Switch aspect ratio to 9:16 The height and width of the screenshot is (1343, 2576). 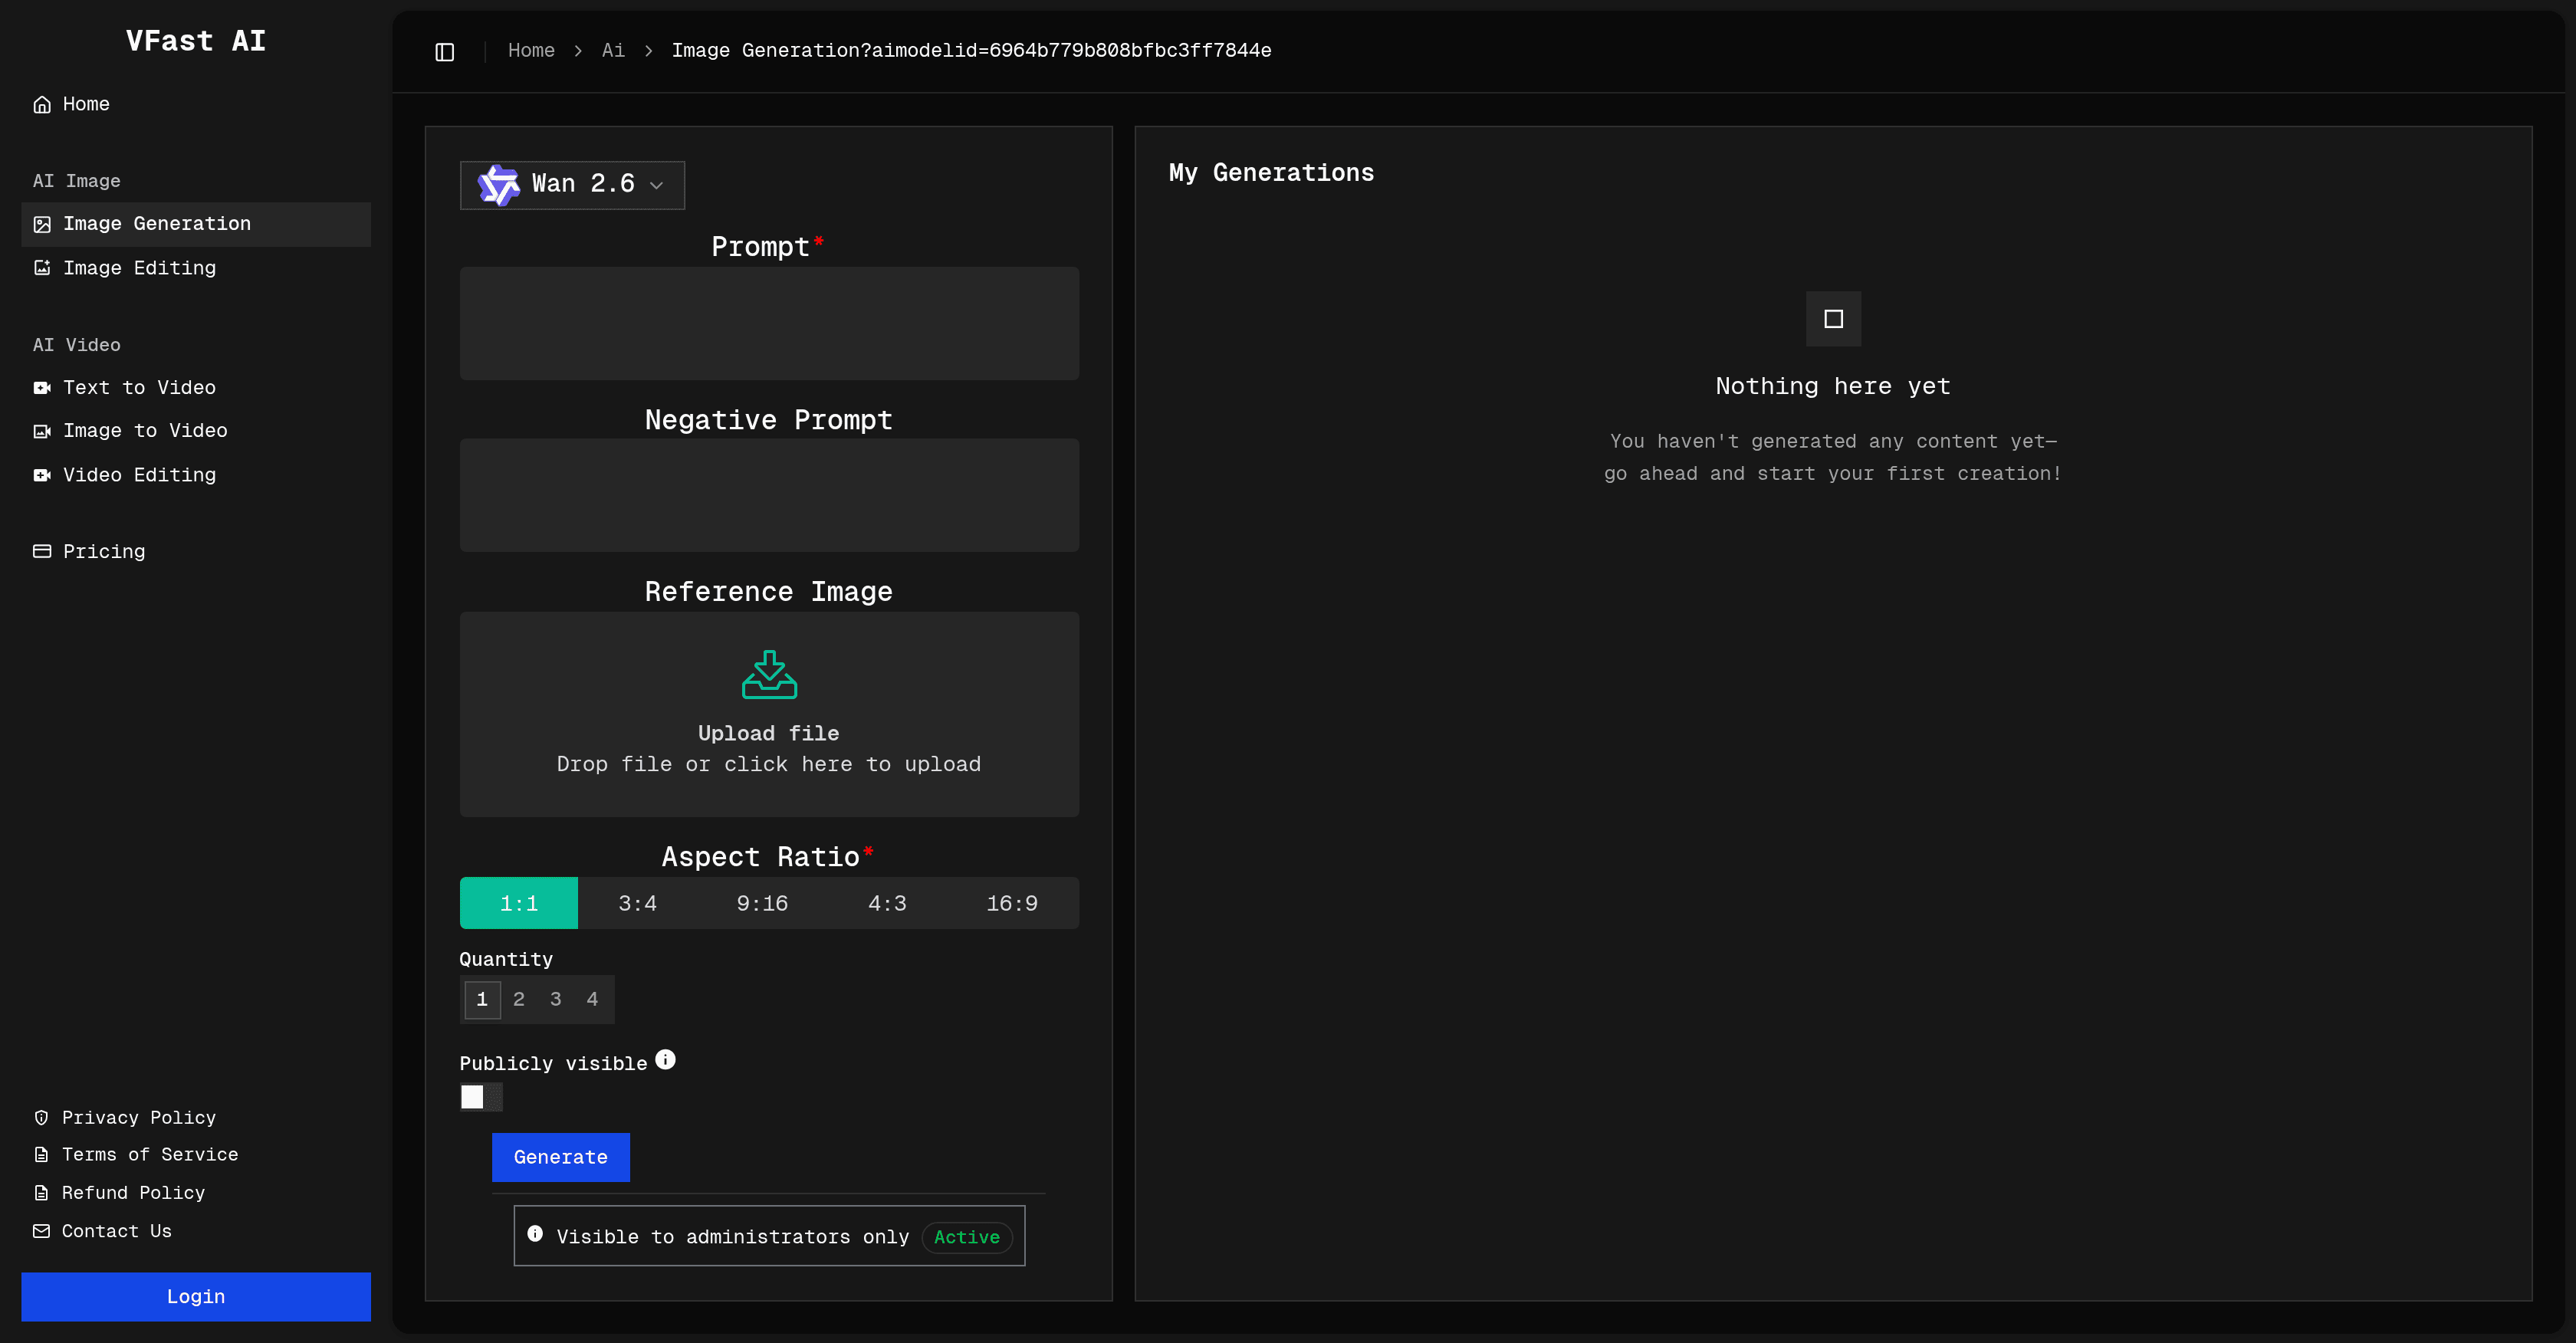762,902
